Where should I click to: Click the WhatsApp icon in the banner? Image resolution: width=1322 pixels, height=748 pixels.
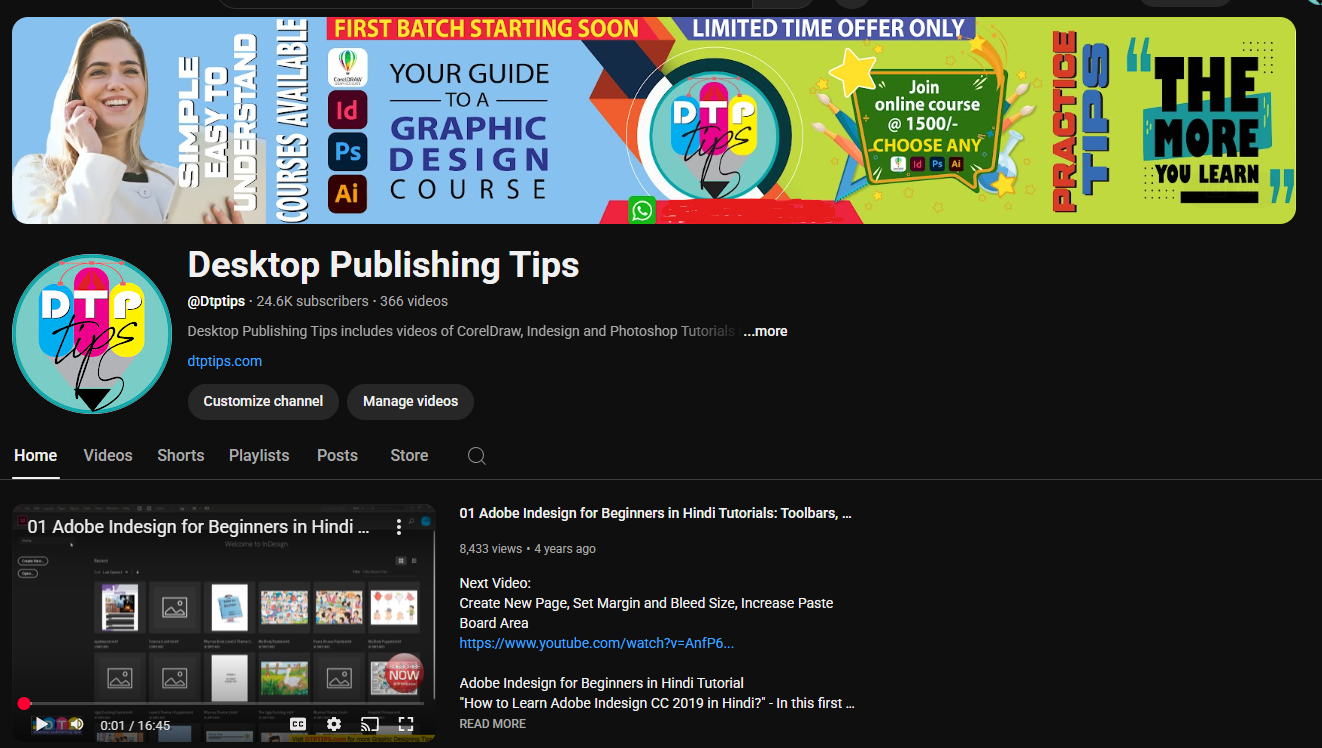click(x=642, y=211)
